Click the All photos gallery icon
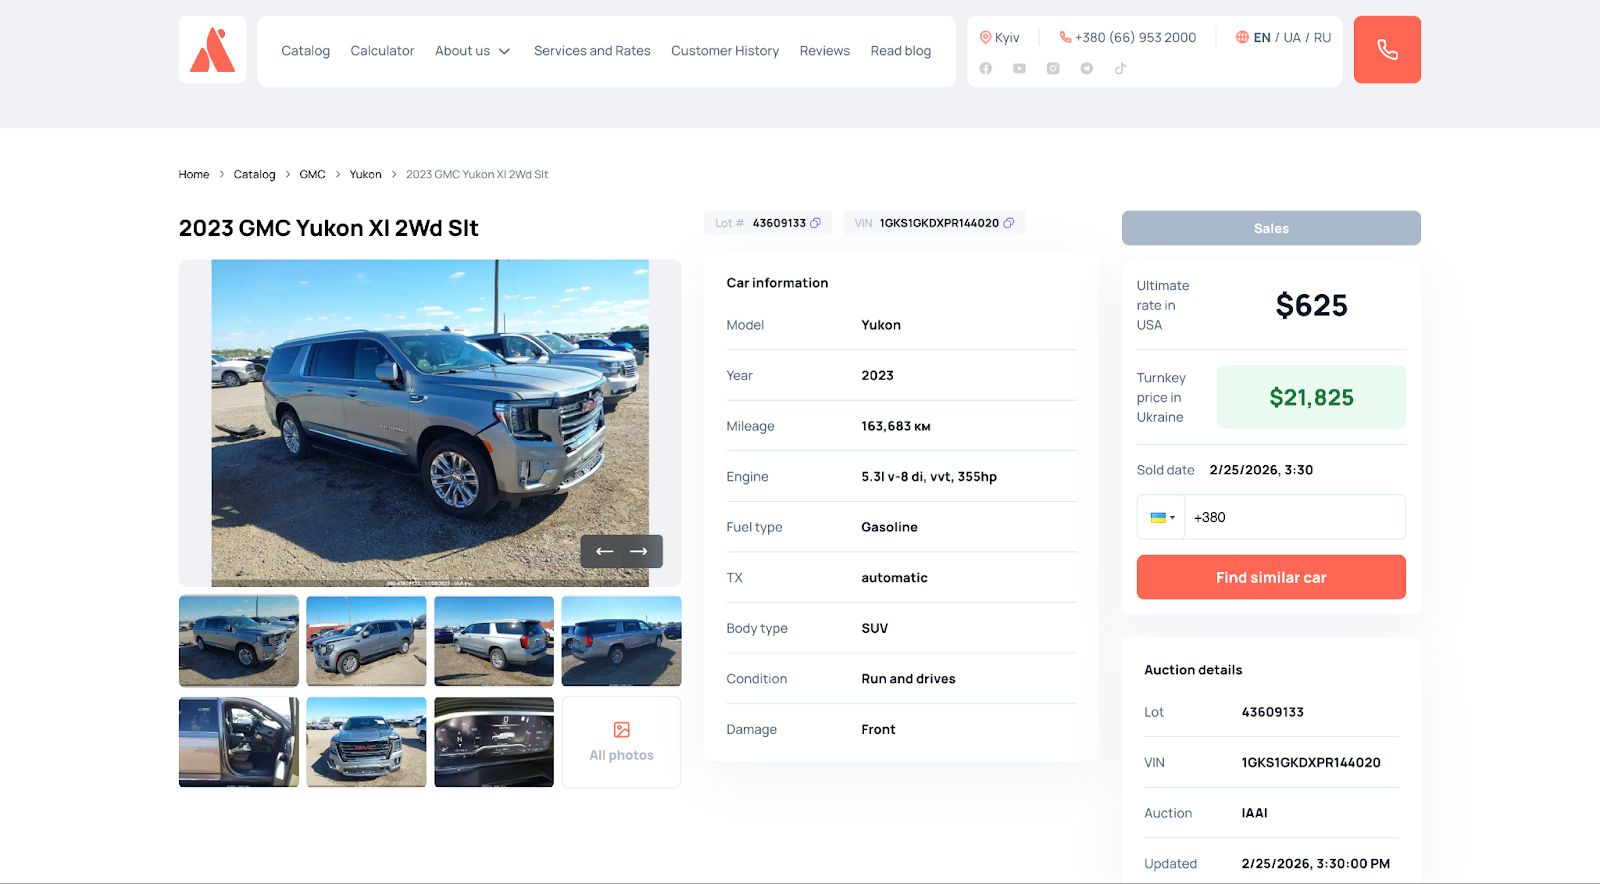The image size is (1600, 884). pyautogui.click(x=621, y=730)
